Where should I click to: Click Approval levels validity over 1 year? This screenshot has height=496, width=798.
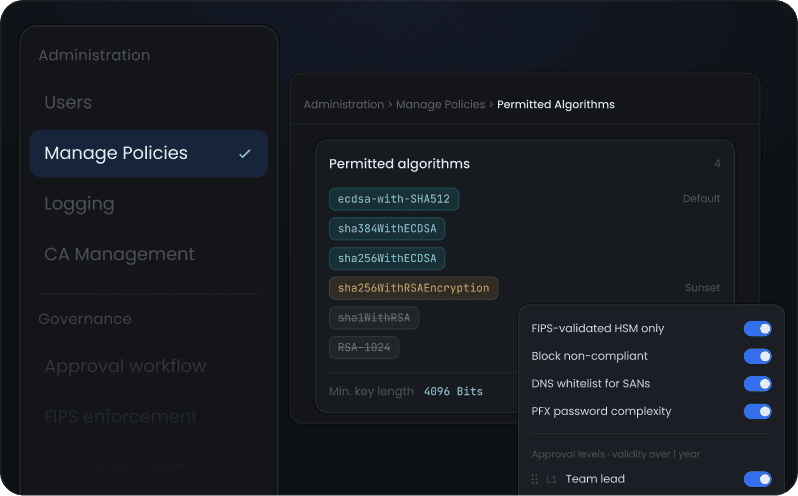[x=615, y=454]
